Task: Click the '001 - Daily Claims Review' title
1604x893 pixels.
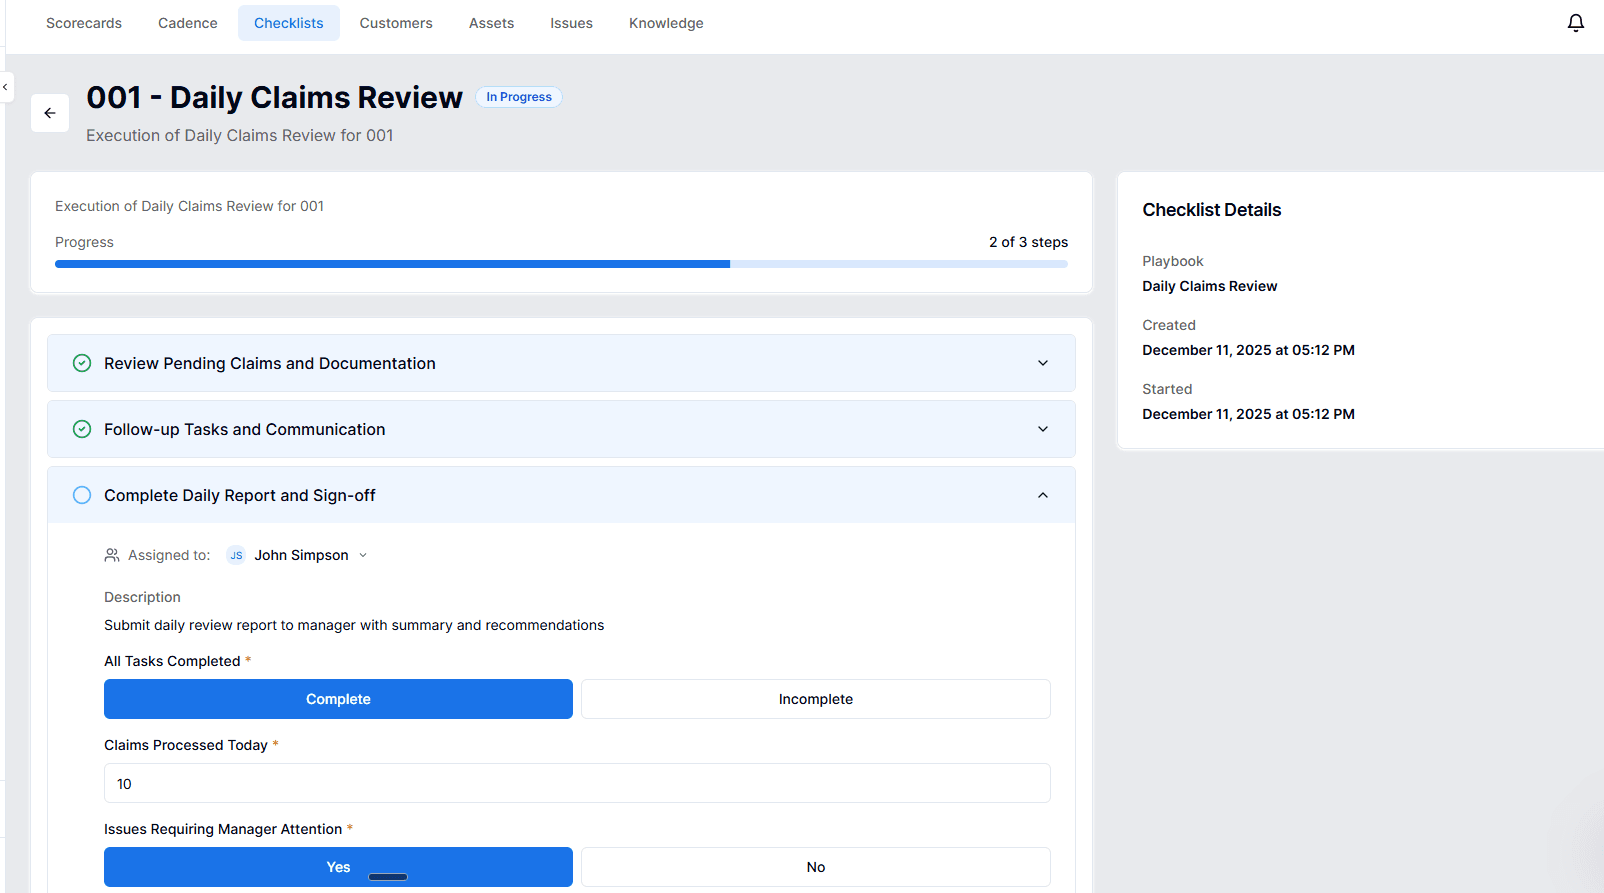Action: coord(274,97)
